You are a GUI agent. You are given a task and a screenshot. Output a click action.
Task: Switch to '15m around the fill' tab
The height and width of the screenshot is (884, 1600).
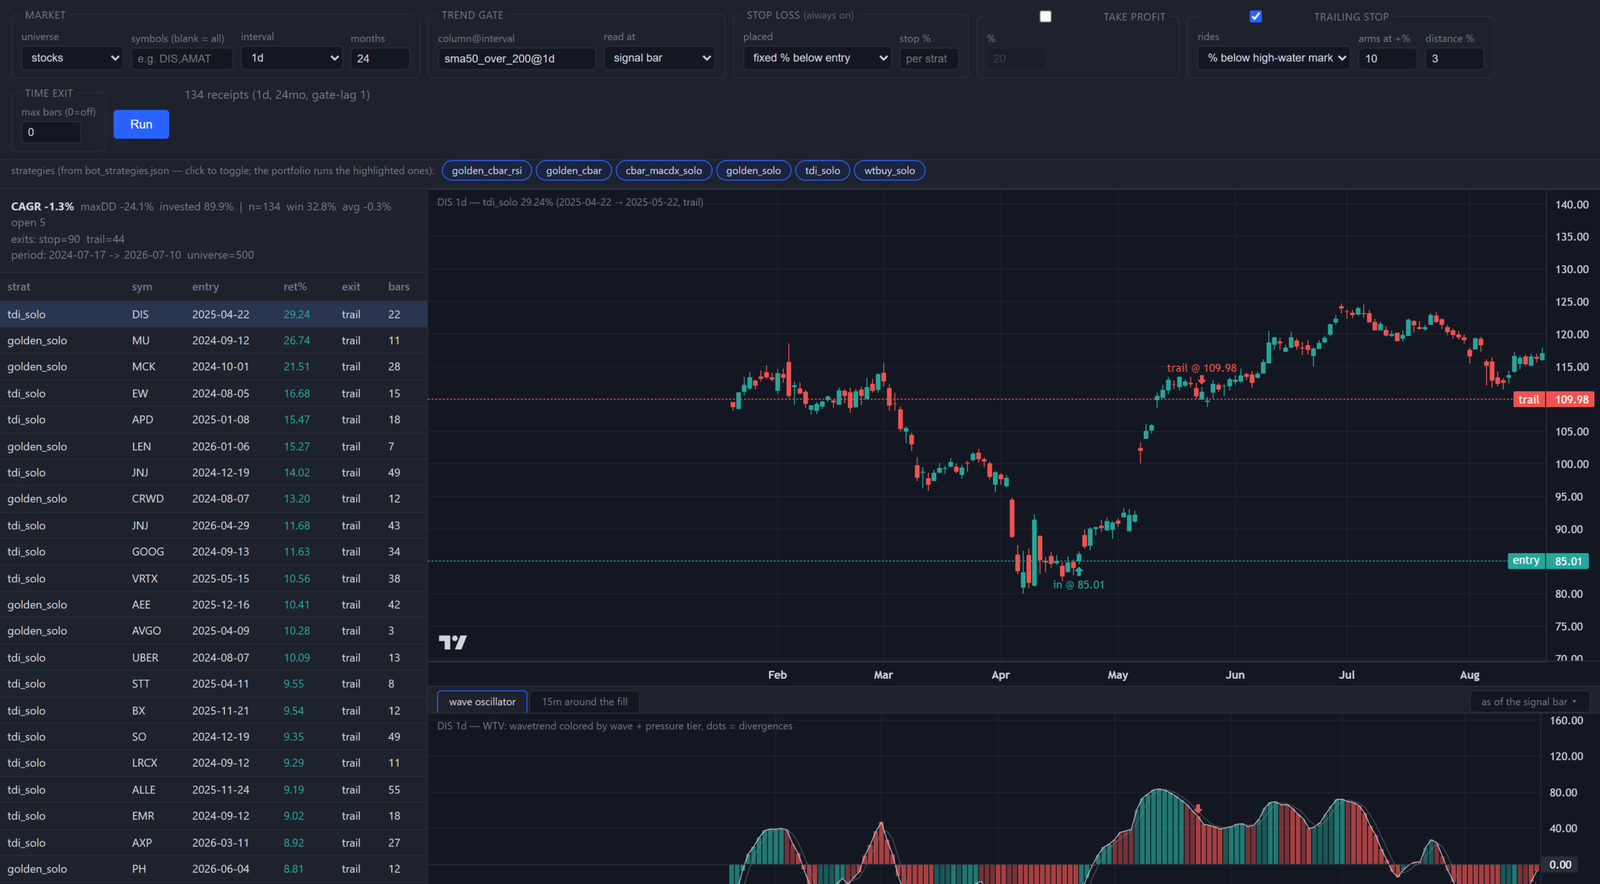(x=584, y=702)
